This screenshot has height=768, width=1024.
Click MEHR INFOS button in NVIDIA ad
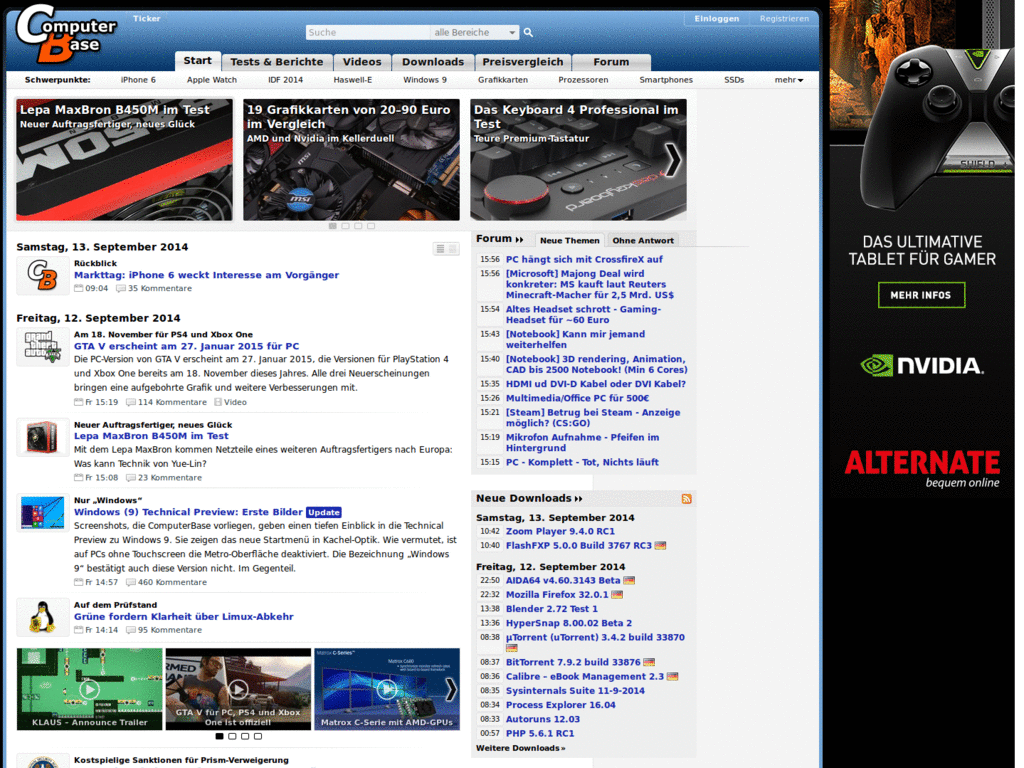tap(921, 295)
